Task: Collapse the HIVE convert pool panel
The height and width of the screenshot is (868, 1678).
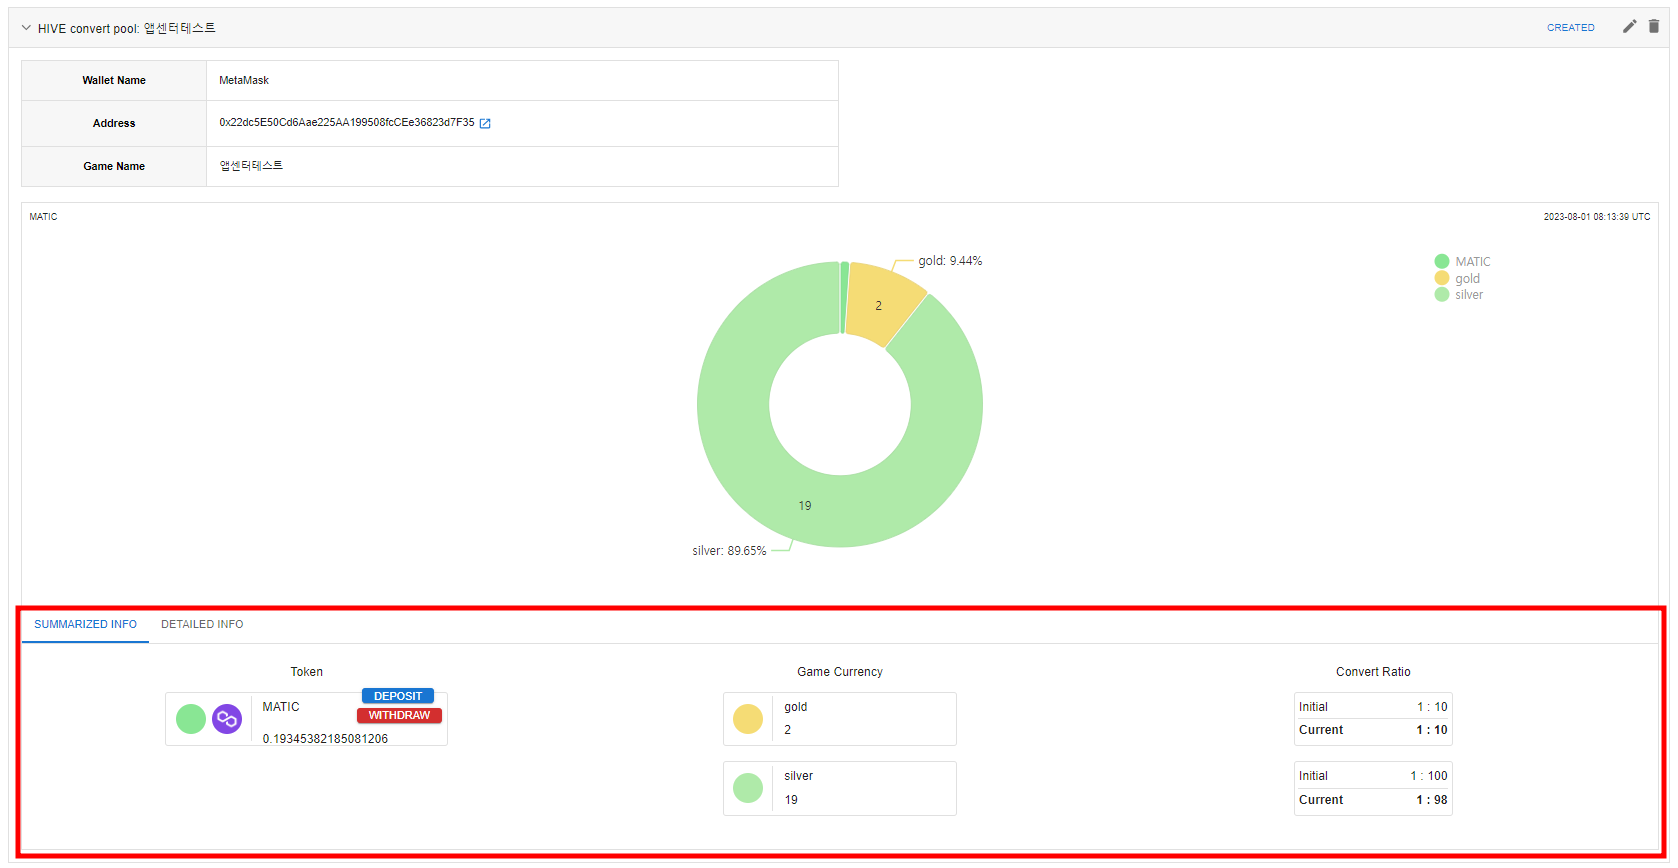Action: click(26, 28)
